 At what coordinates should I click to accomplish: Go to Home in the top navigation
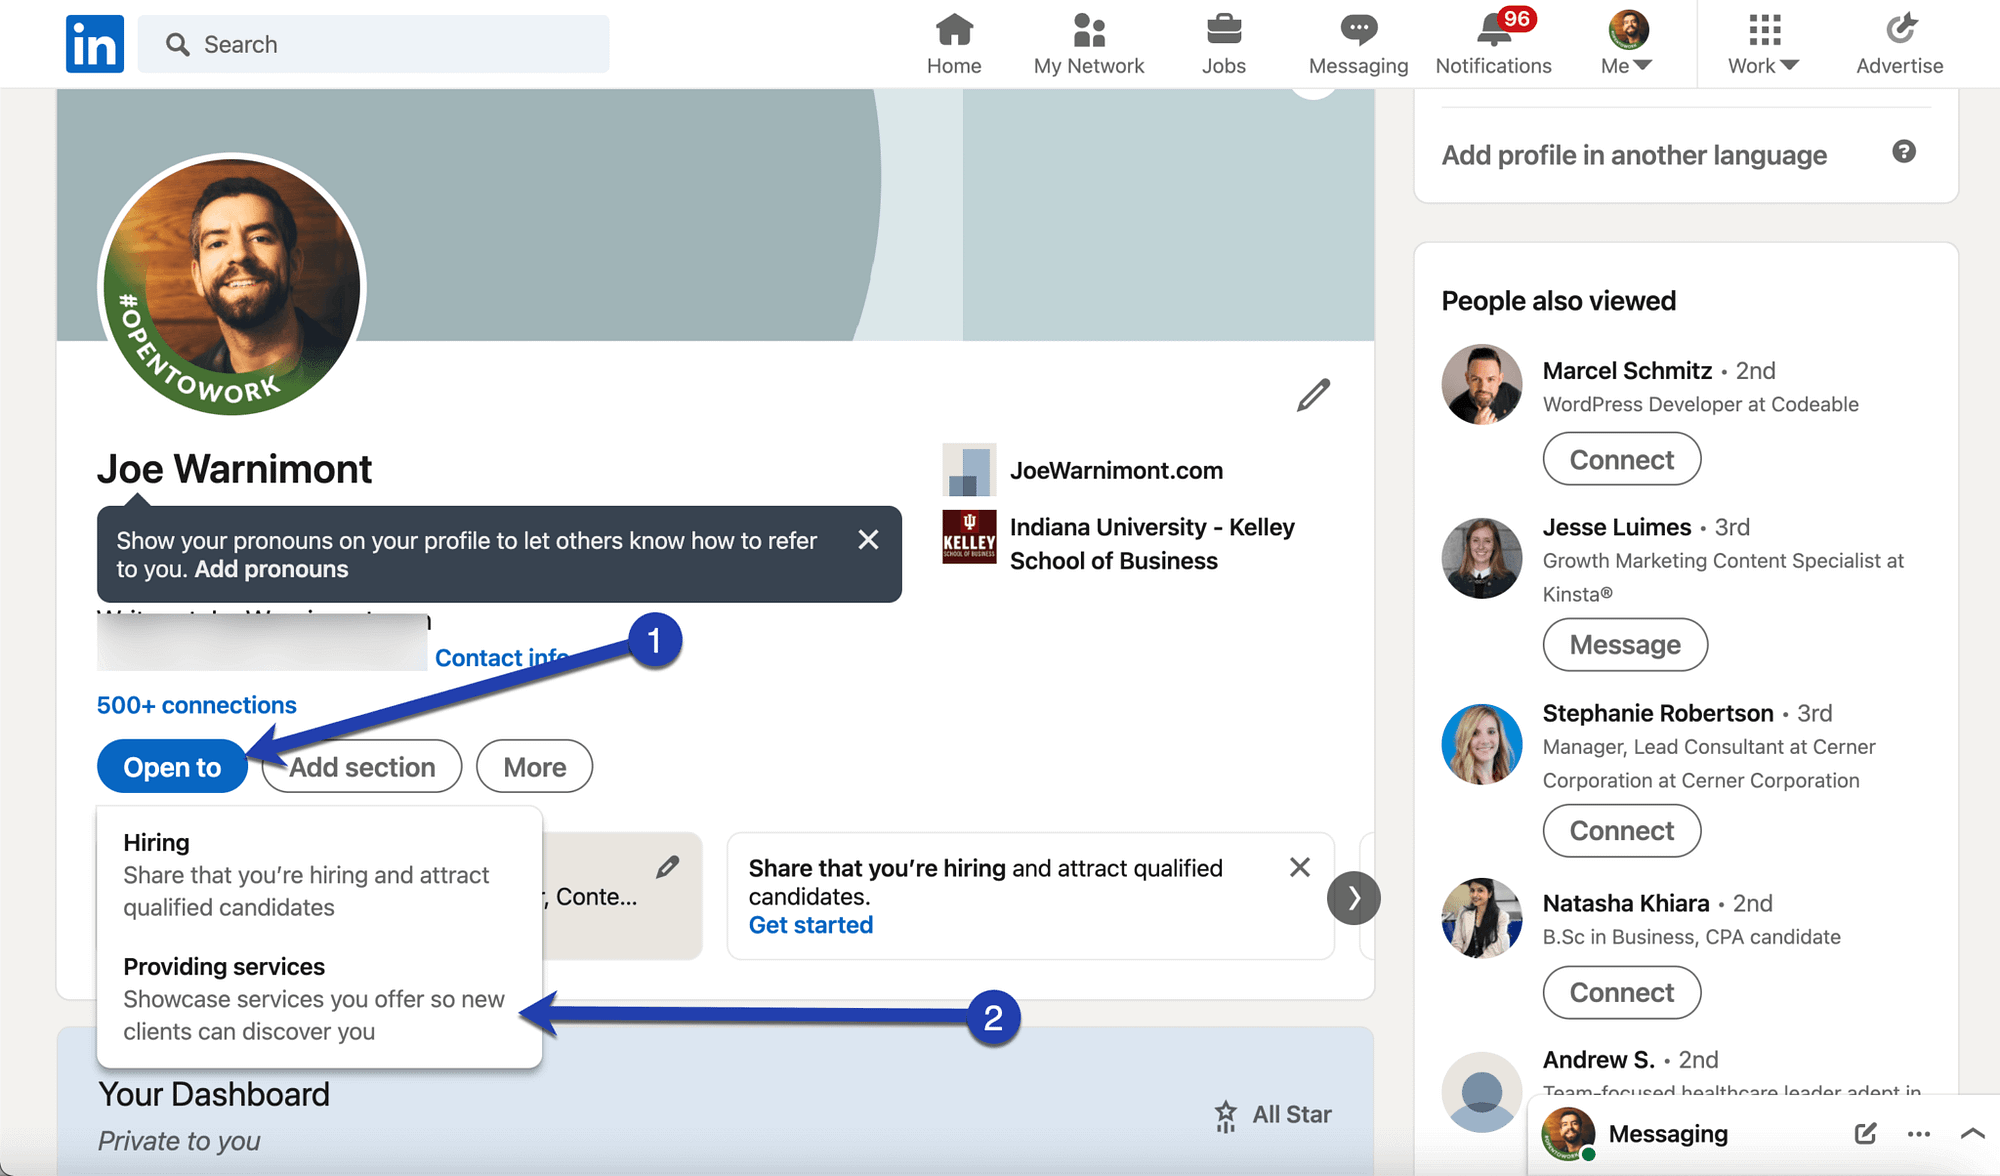pyautogui.click(x=954, y=45)
